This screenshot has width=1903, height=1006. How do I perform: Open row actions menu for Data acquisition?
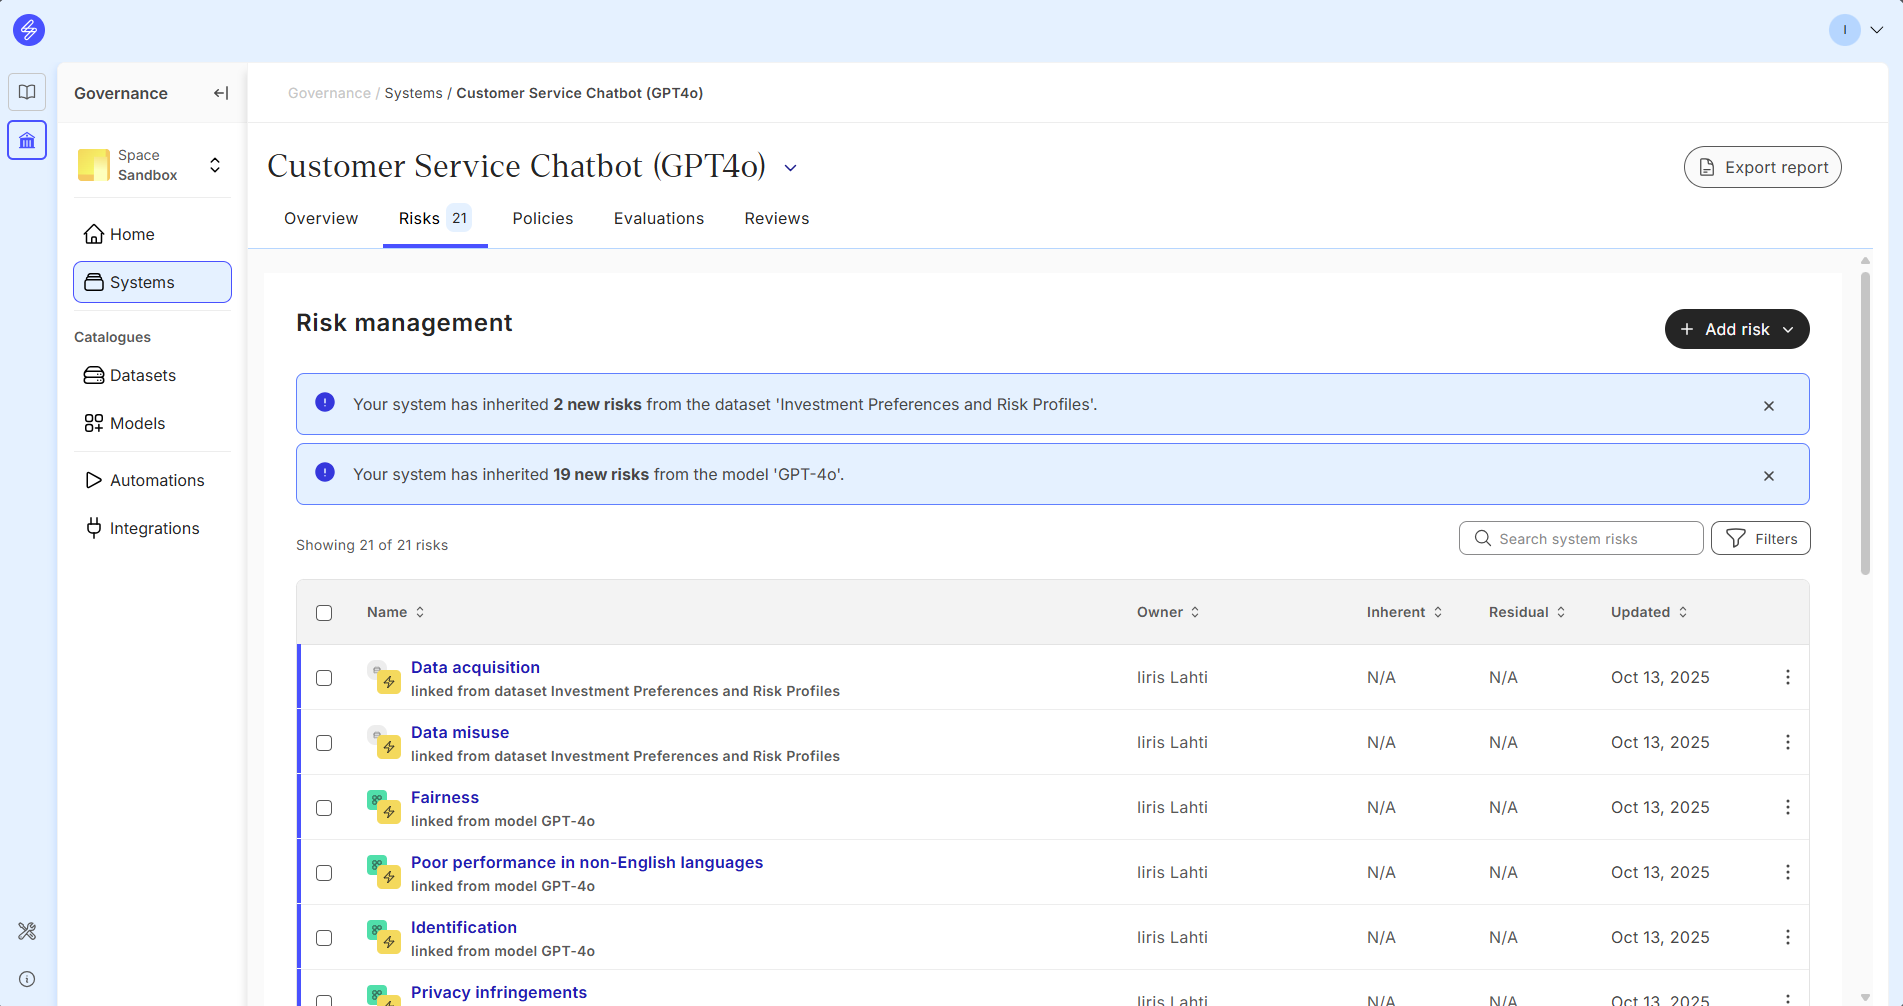pyautogui.click(x=1787, y=677)
